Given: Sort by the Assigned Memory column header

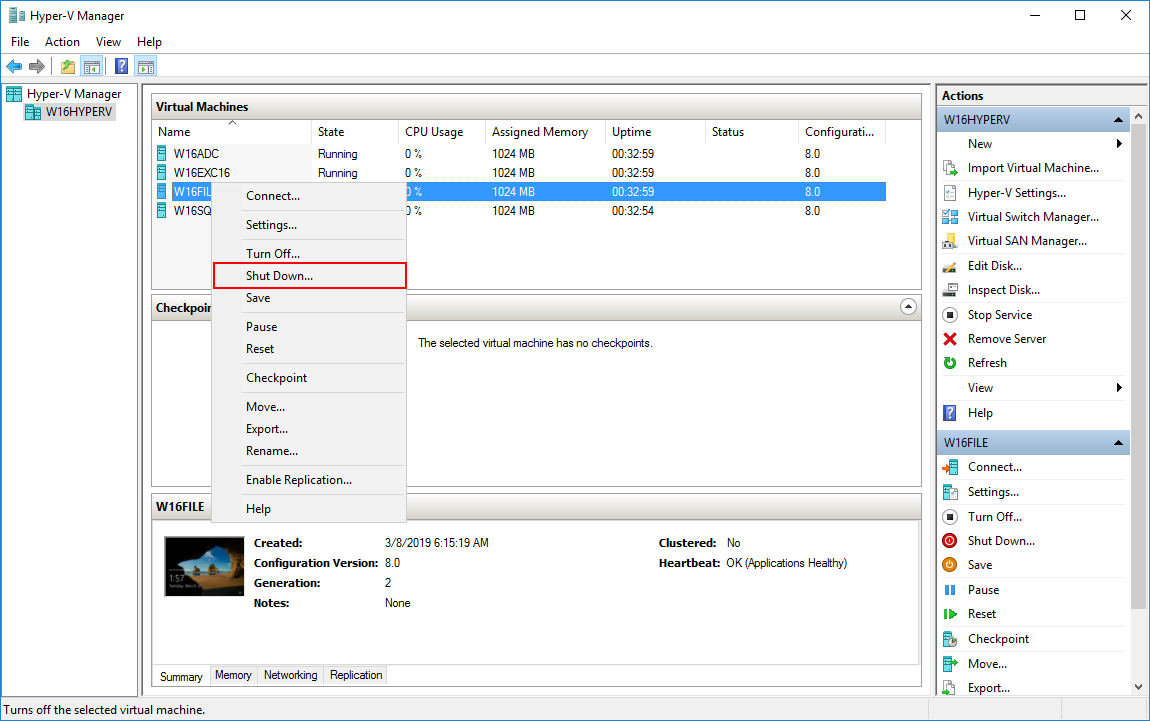Looking at the screenshot, I should [540, 132].
